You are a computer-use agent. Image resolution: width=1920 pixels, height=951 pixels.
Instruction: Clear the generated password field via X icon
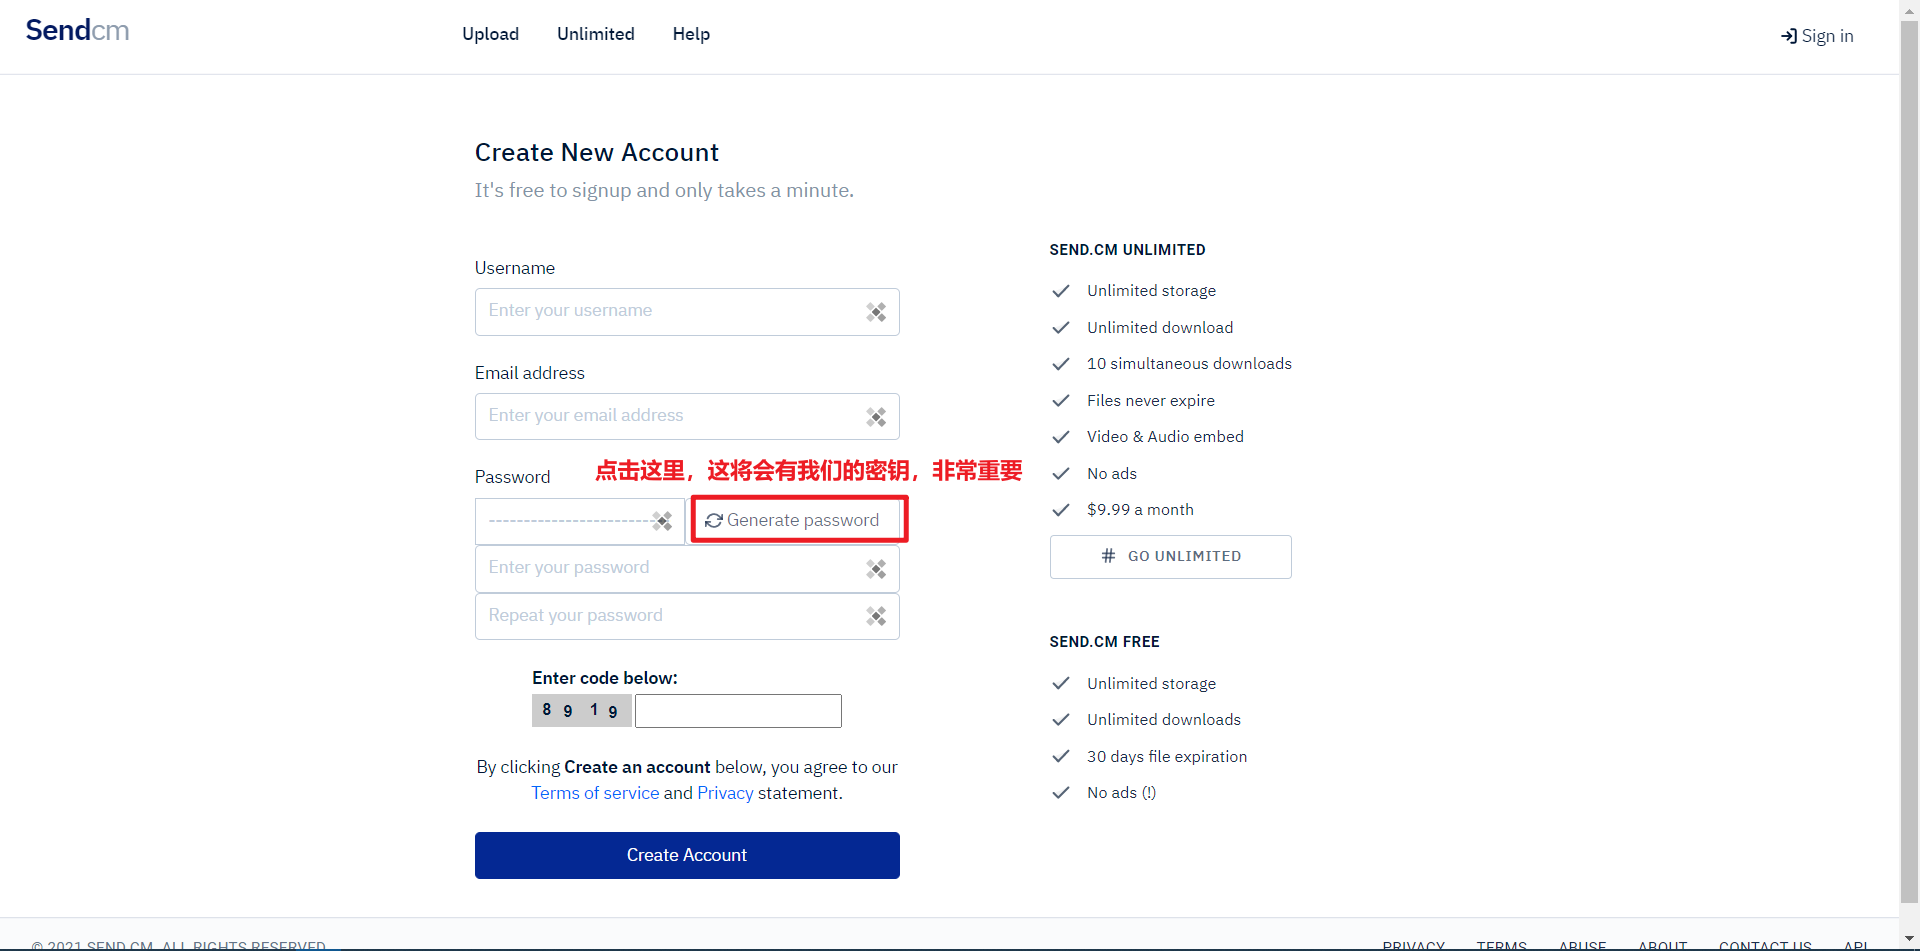tap(663, 521)
